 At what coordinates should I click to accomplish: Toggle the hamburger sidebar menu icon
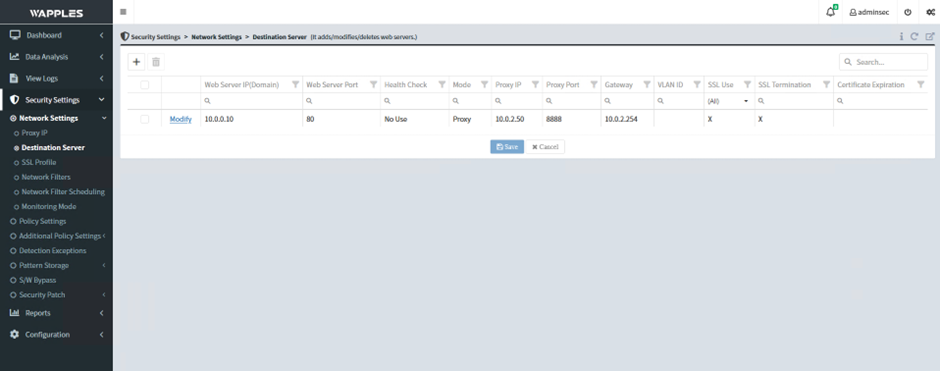123,12
